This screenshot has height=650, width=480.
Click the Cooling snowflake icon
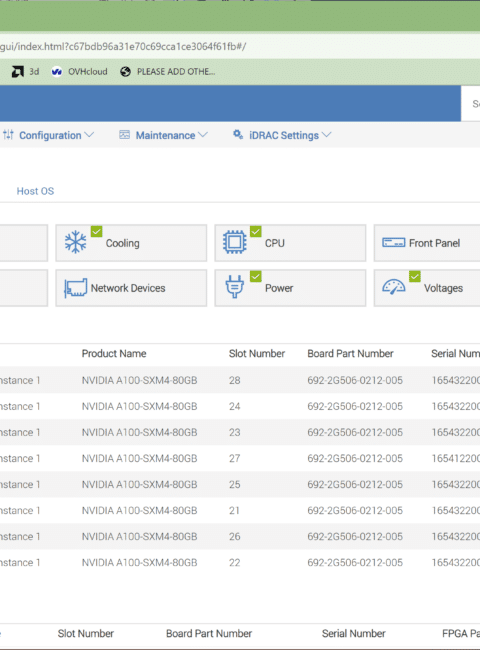[75, 242]
